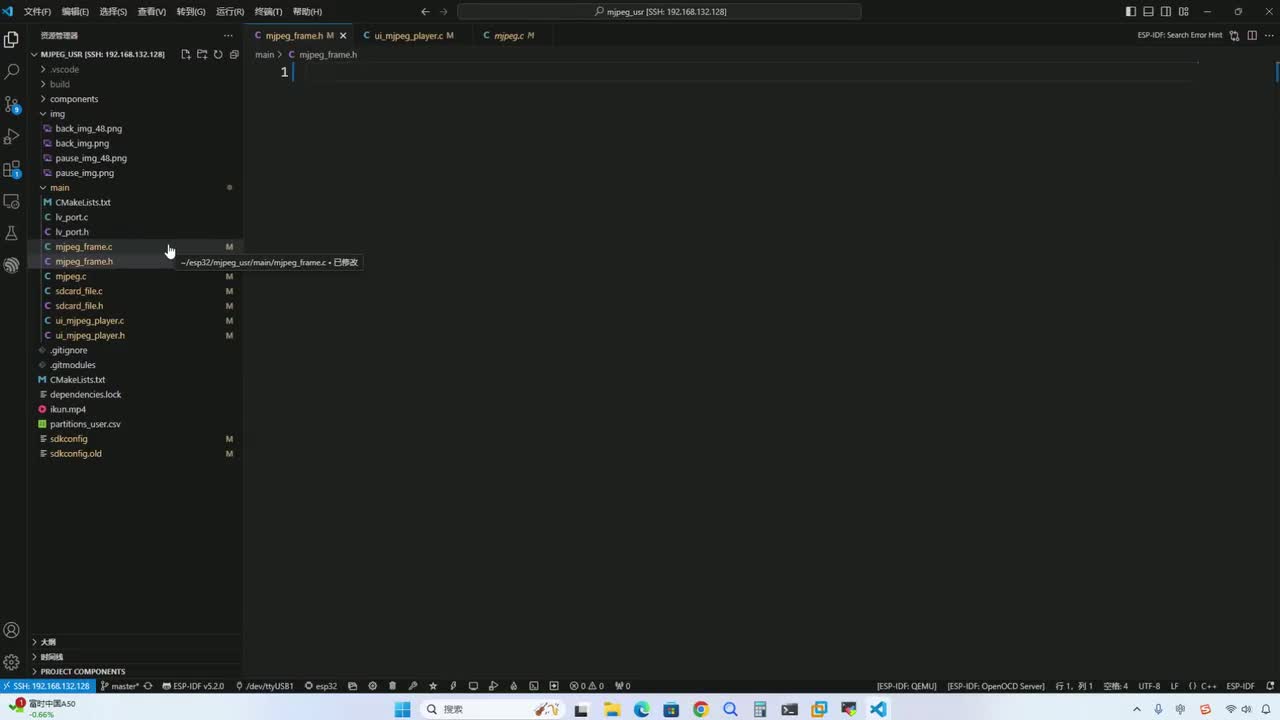Image resolution: width=1280 pixels, height=720 pixels.
Task: Select the /dev/ttyUSB1 serial port
Action: tap(265, 686)
